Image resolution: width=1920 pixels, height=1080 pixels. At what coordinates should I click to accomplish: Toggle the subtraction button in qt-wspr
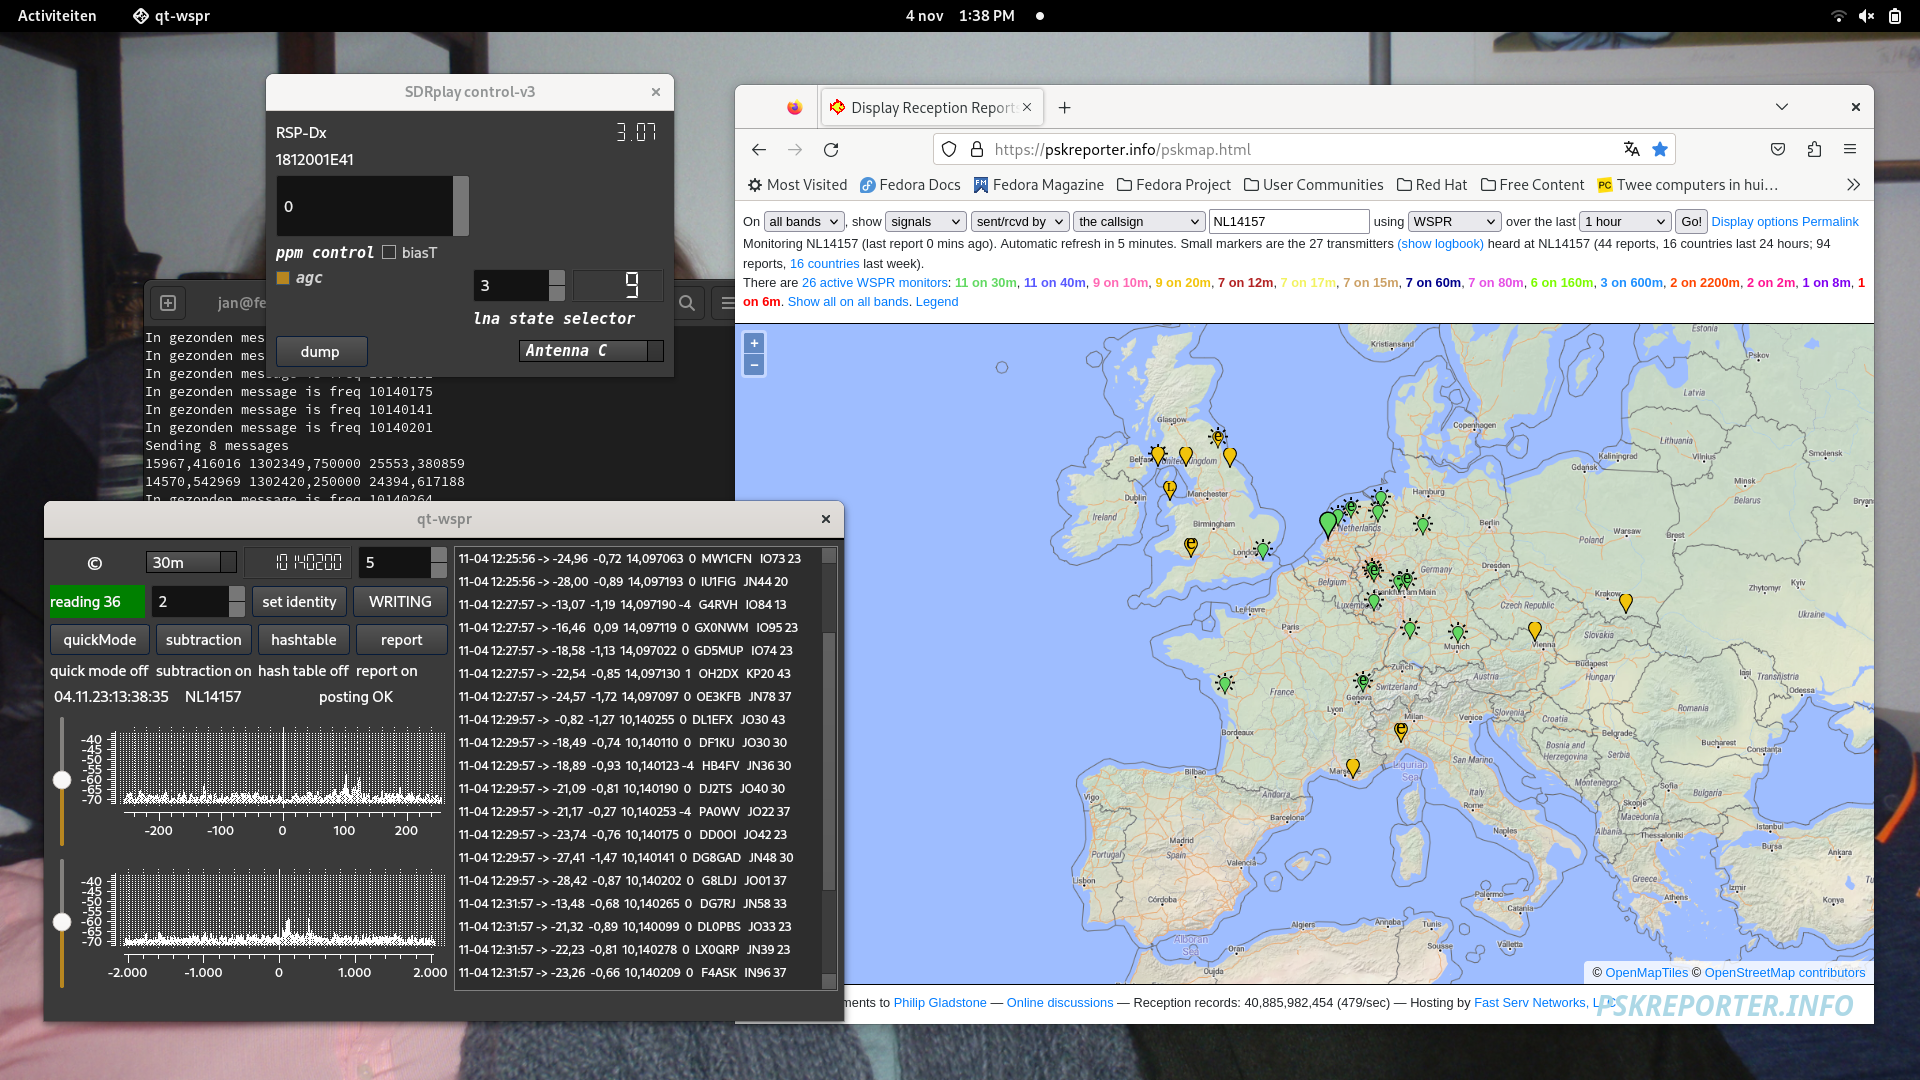[203, 640]
